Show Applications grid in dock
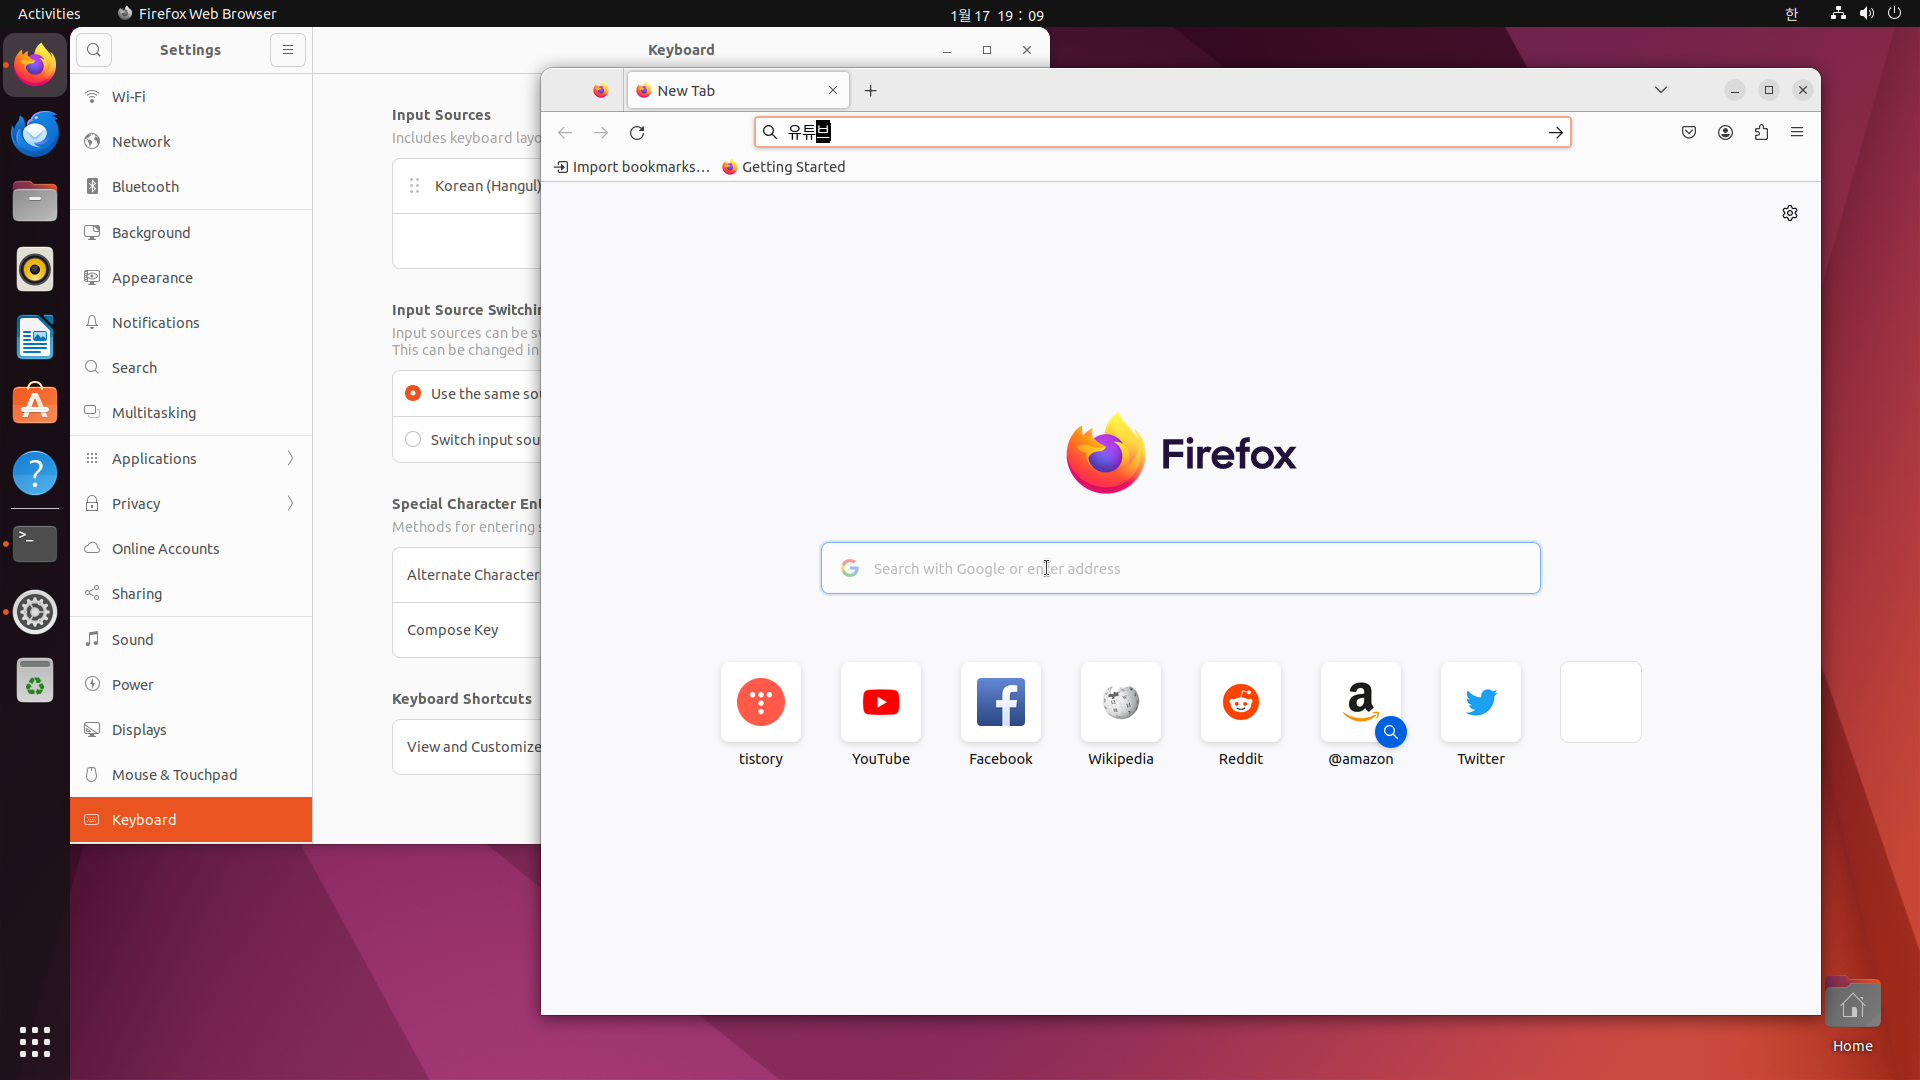This screenshot has width=1920, height=1080. (35, 1042)
